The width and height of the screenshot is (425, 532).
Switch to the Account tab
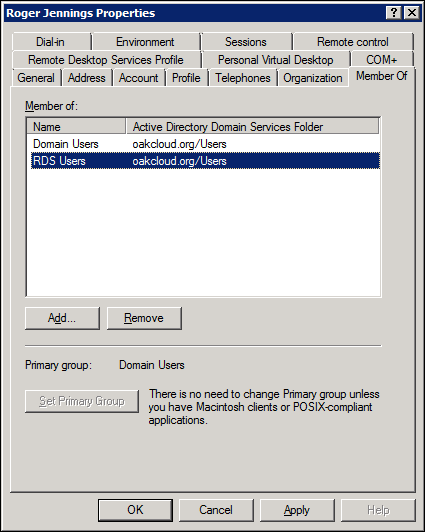[x=139, y=78]
